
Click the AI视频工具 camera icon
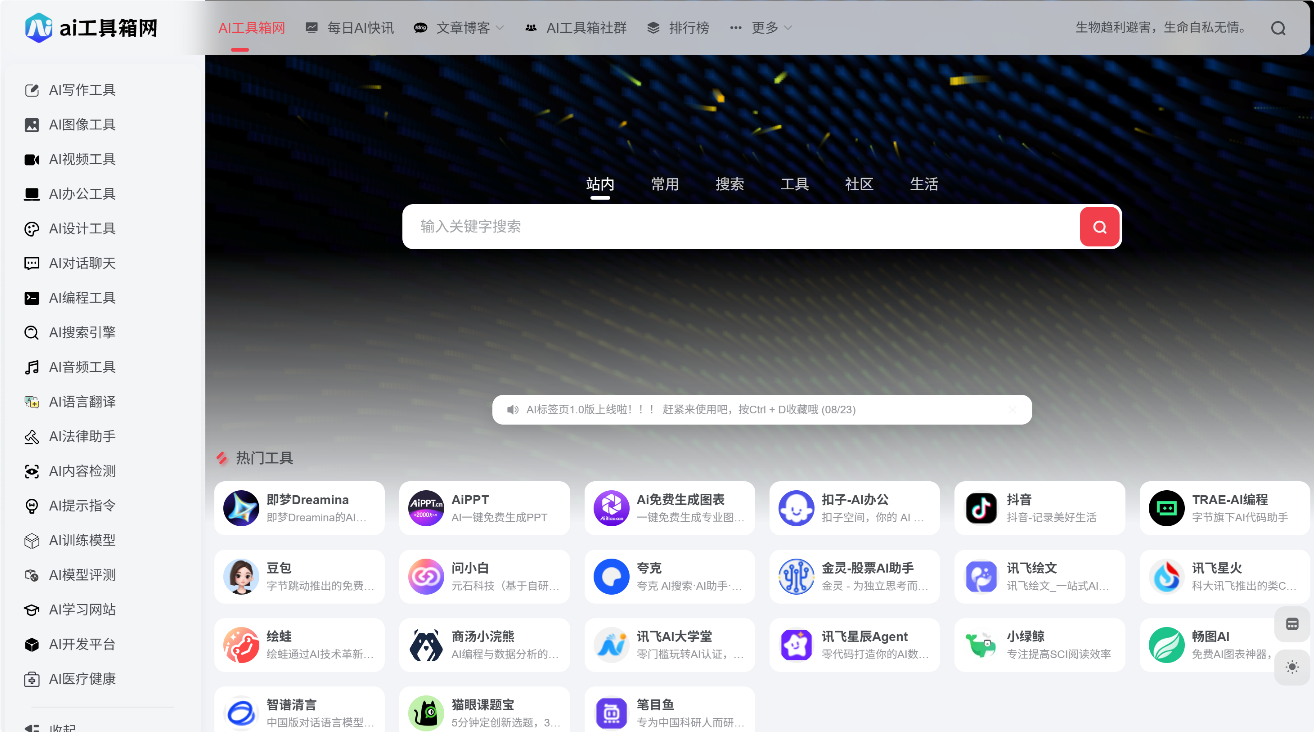pos(31,159)
